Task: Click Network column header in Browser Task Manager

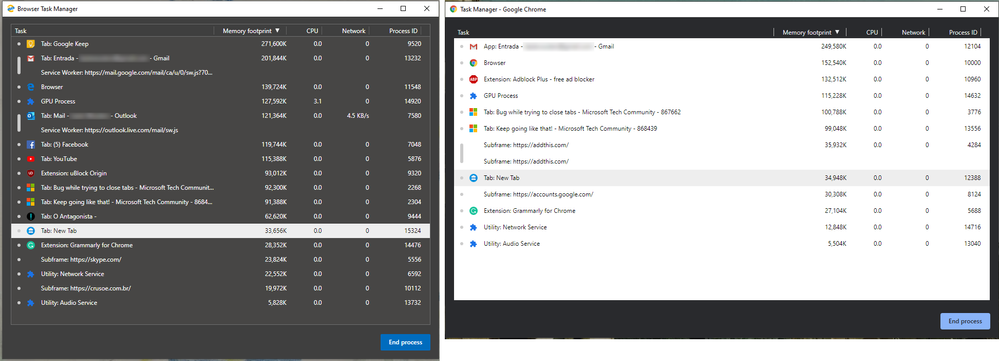Action: tap(354, 31)
